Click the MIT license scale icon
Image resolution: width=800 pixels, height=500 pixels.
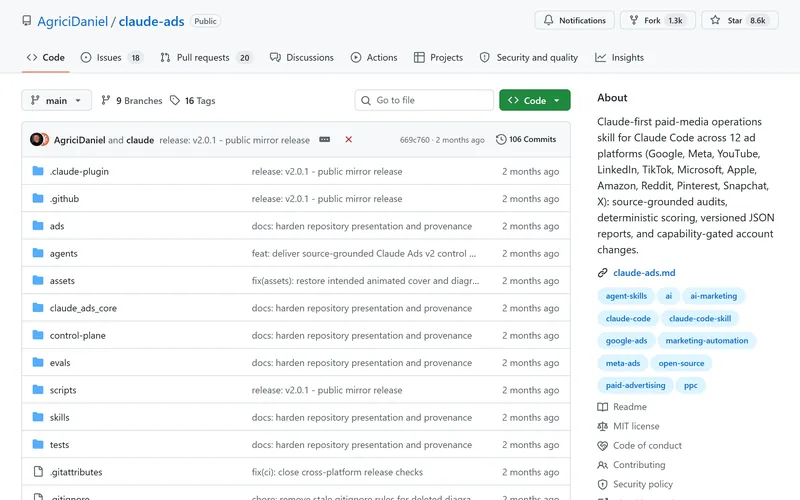tap(603, 426)
